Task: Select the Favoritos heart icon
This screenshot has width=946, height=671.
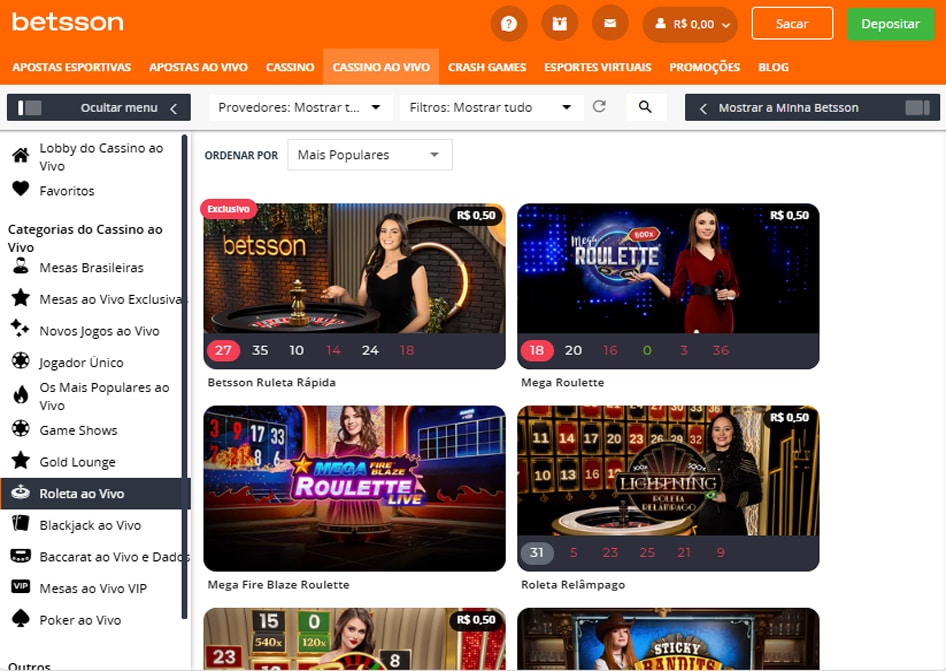Action: coord(60,190)
